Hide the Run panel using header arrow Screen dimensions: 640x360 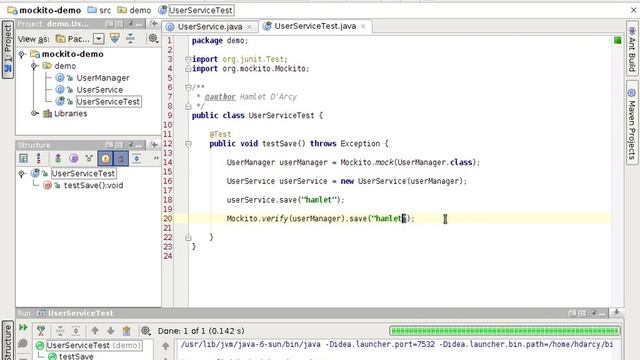click(616, 313)
